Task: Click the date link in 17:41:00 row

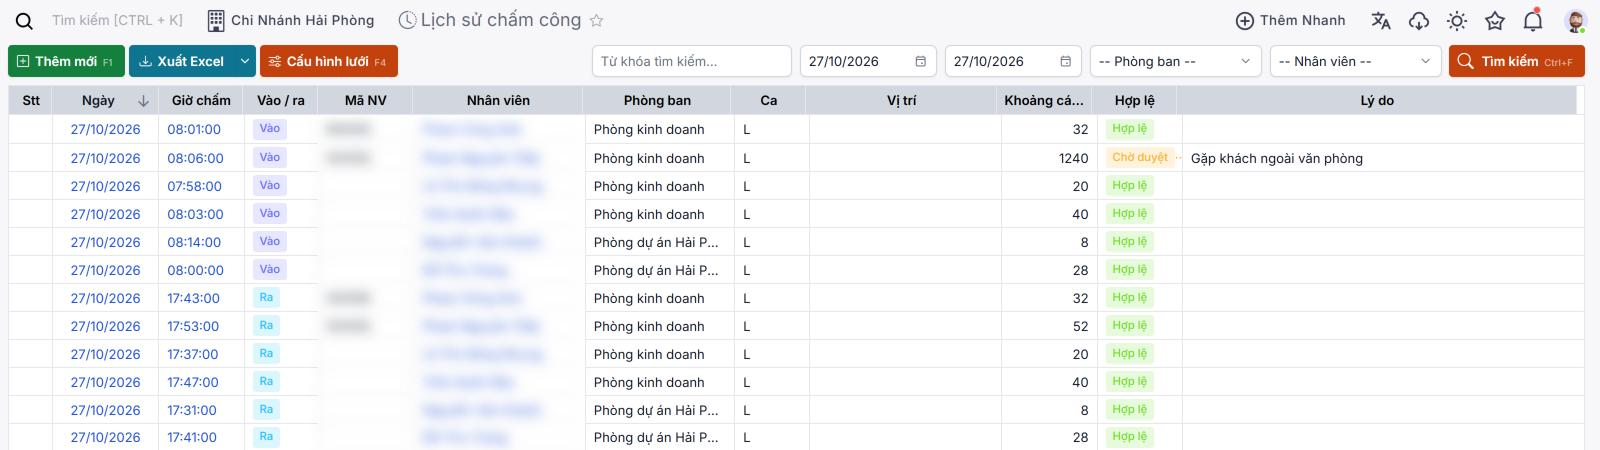Action: coord(105,437)
